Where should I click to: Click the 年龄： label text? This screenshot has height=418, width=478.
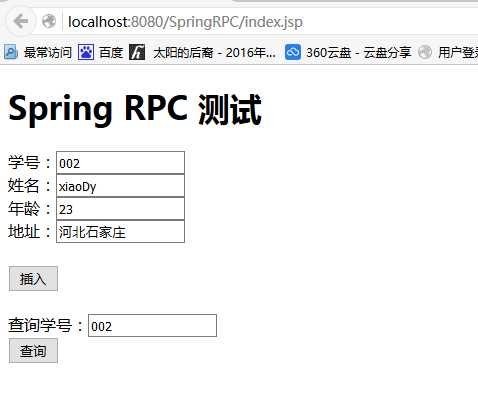30,209
